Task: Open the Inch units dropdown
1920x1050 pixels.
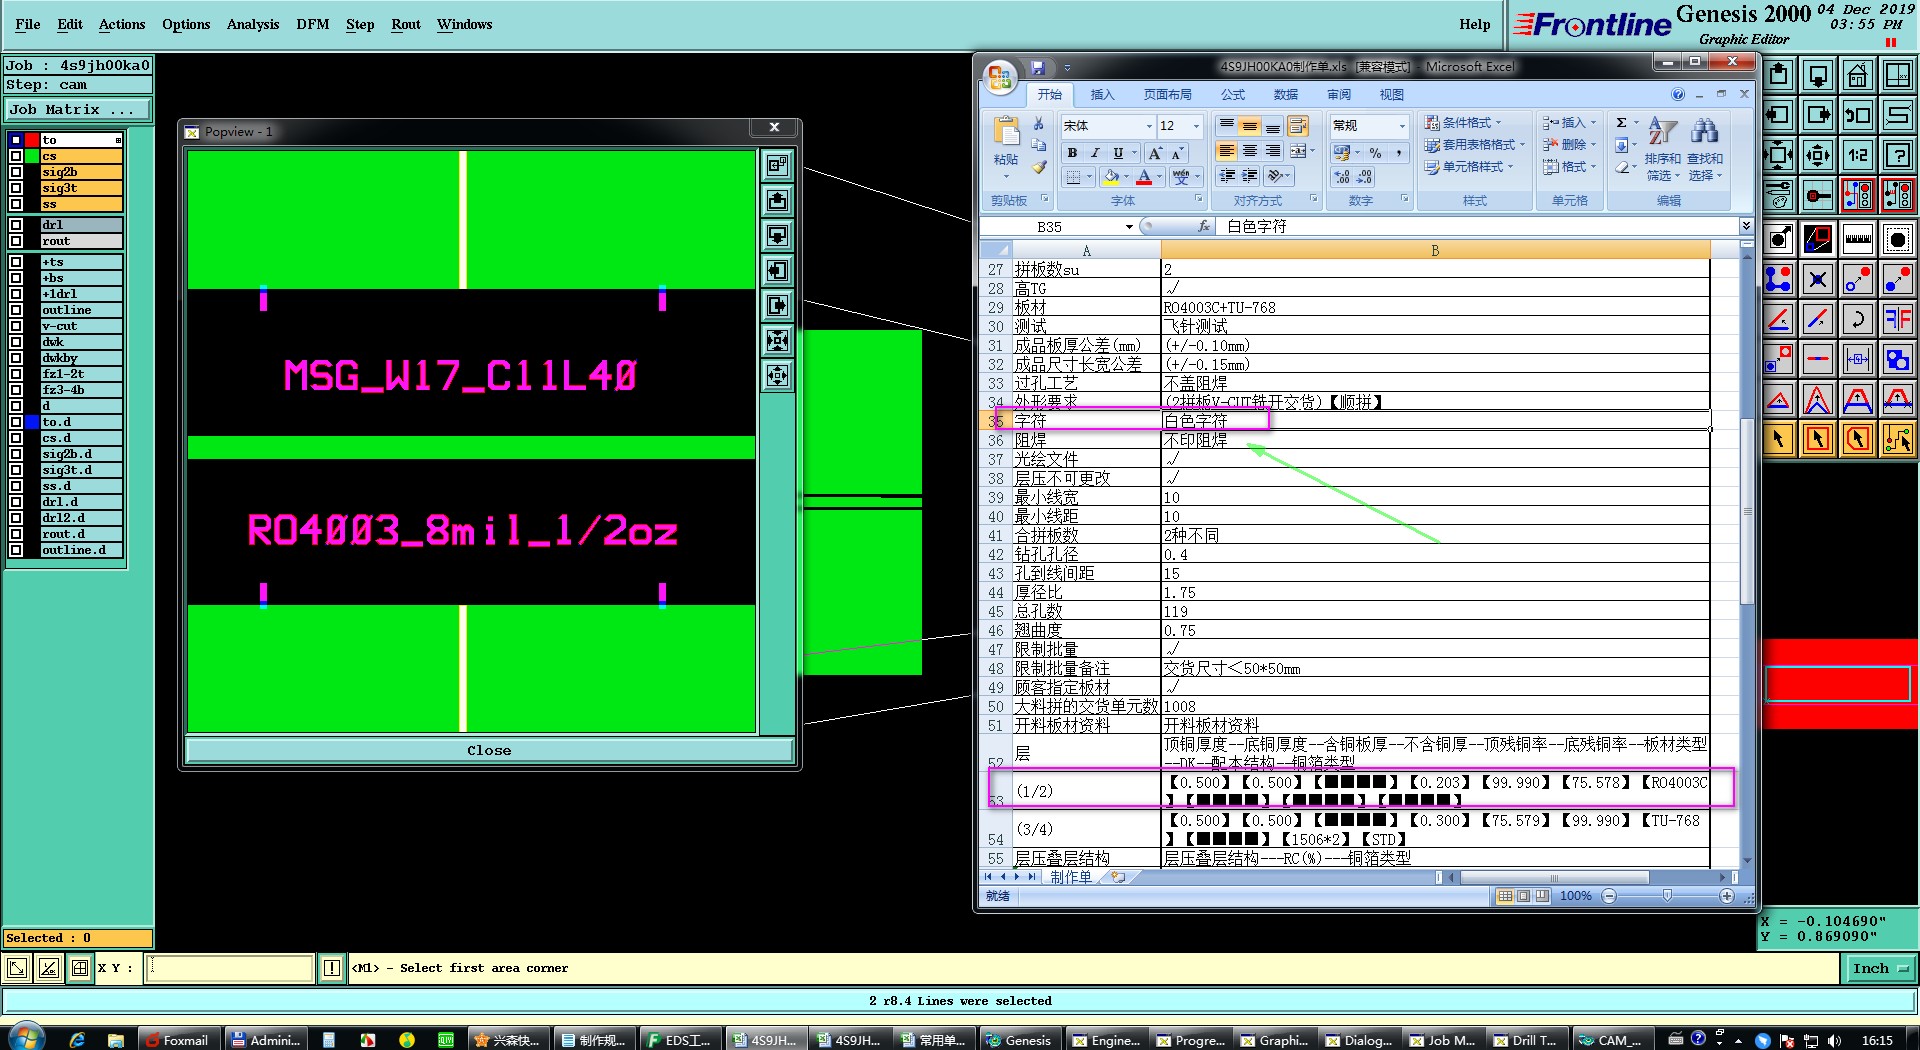Action: point(1879,968)
